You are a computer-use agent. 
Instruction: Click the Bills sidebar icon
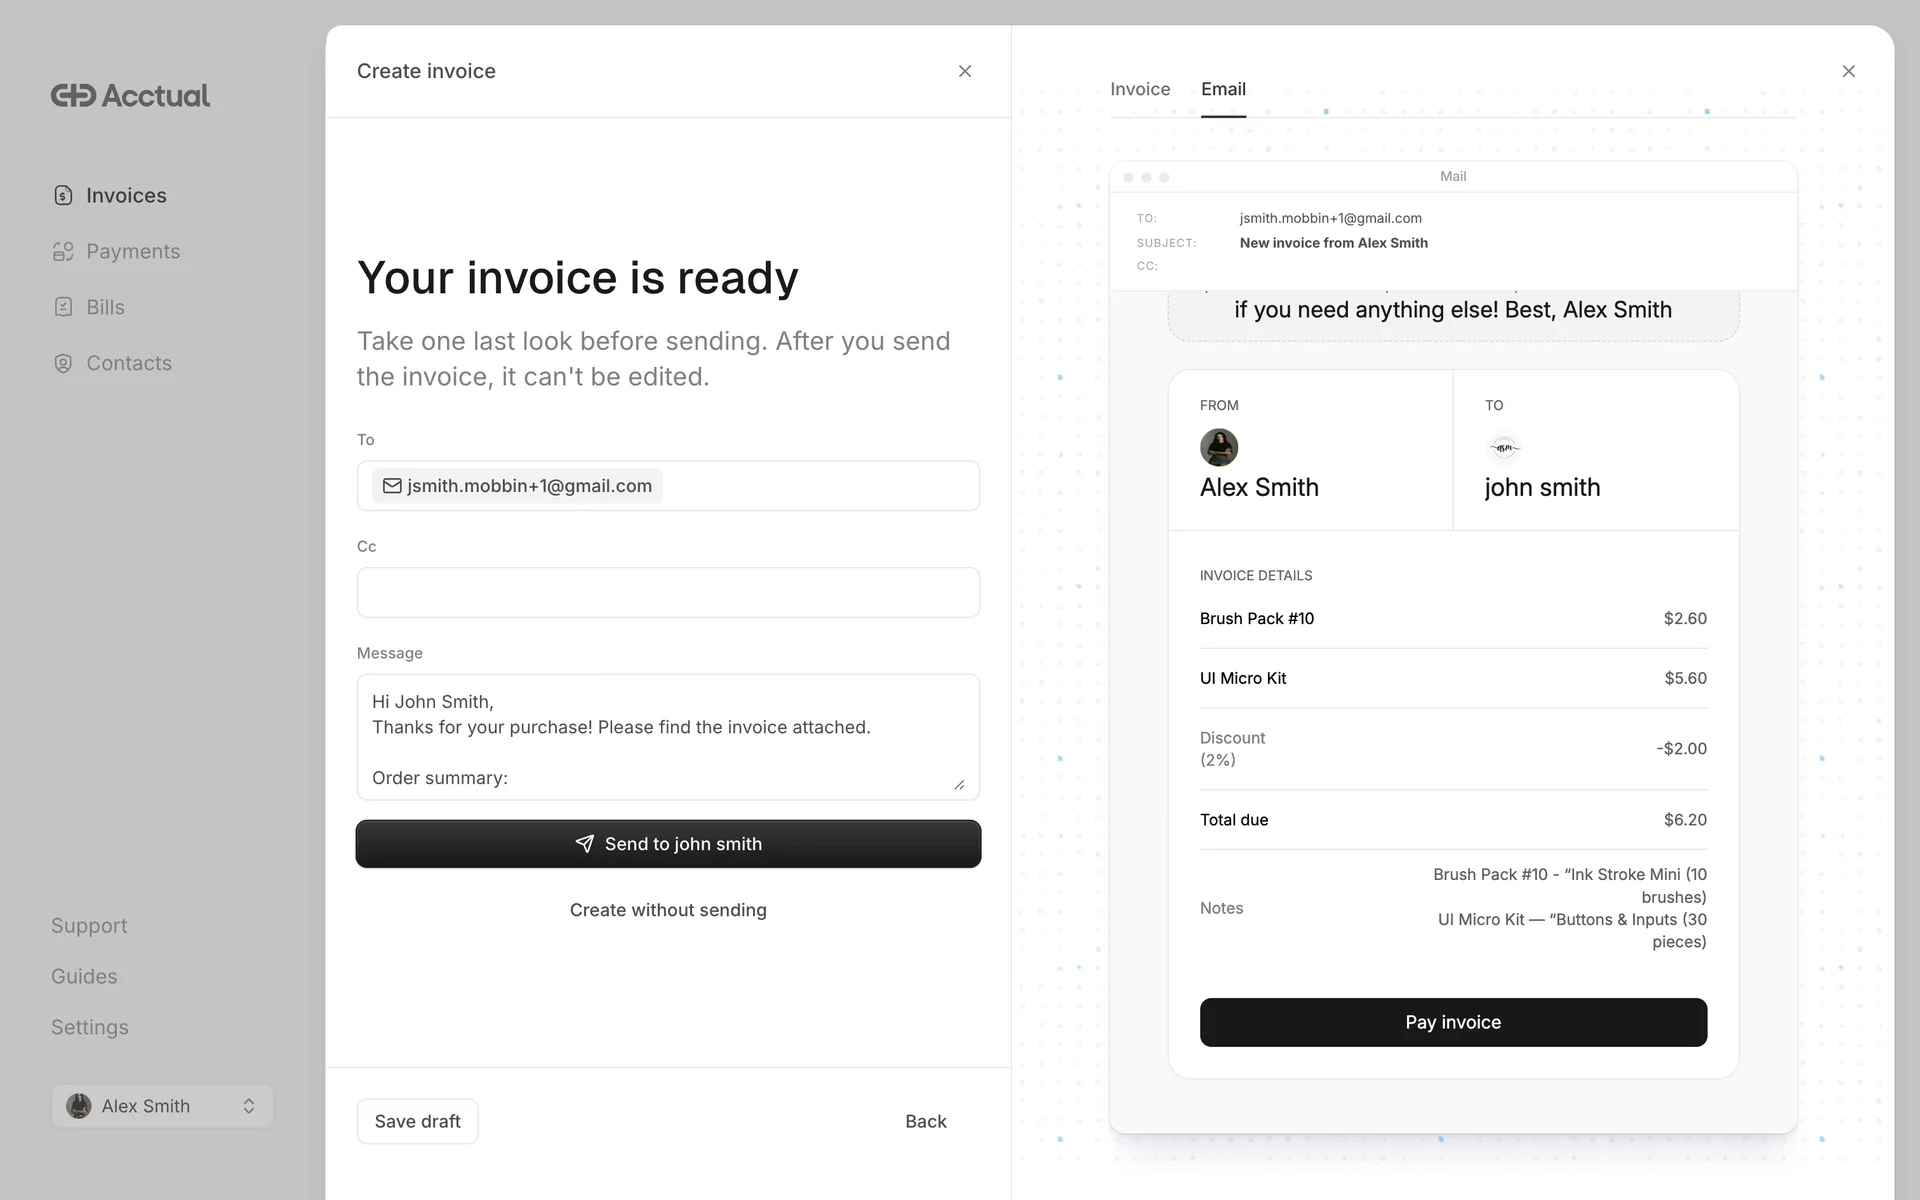63,307
